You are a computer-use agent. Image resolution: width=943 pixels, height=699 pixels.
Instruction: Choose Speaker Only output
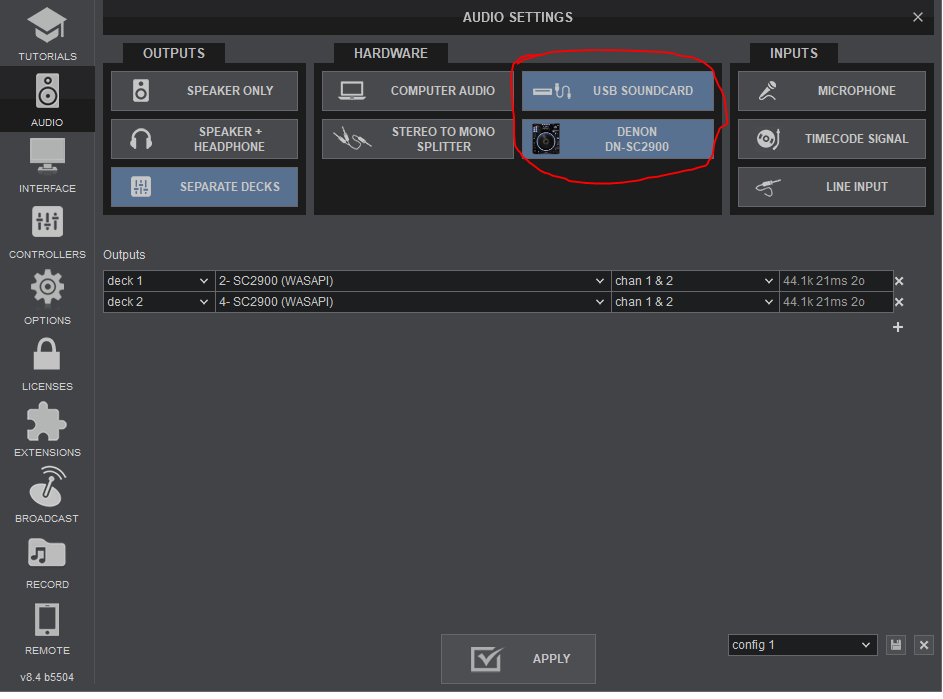click(x=204, y=91)
